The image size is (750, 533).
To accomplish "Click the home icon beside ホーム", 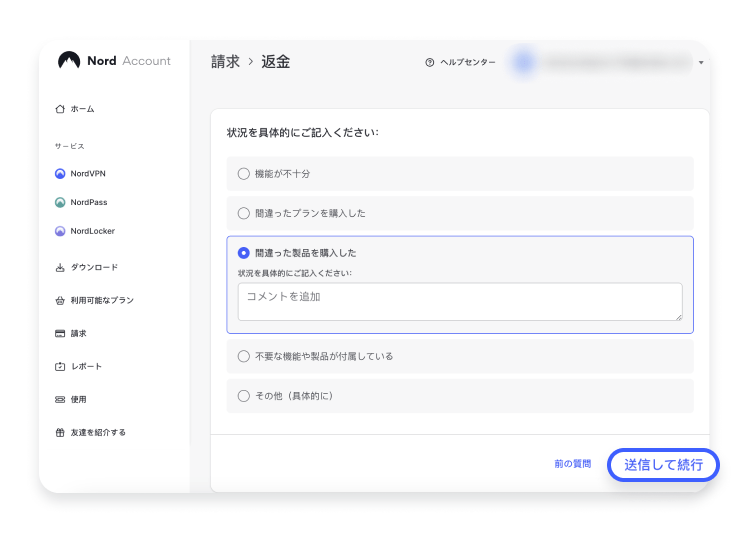I will [x=60, y=109].
